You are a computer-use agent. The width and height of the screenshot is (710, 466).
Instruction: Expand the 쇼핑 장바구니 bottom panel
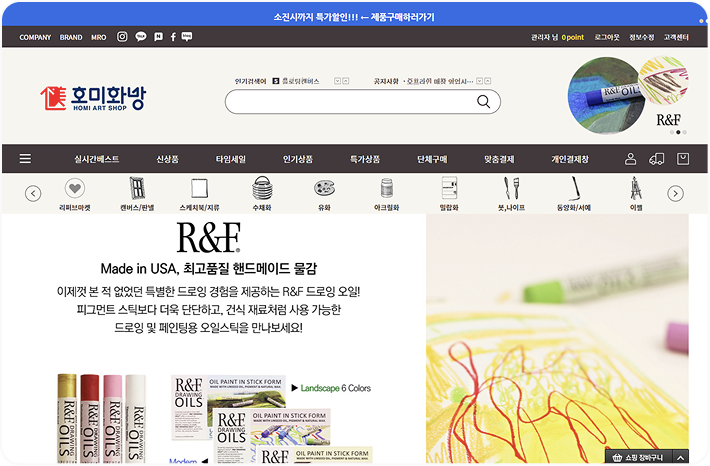coord(649,457)
